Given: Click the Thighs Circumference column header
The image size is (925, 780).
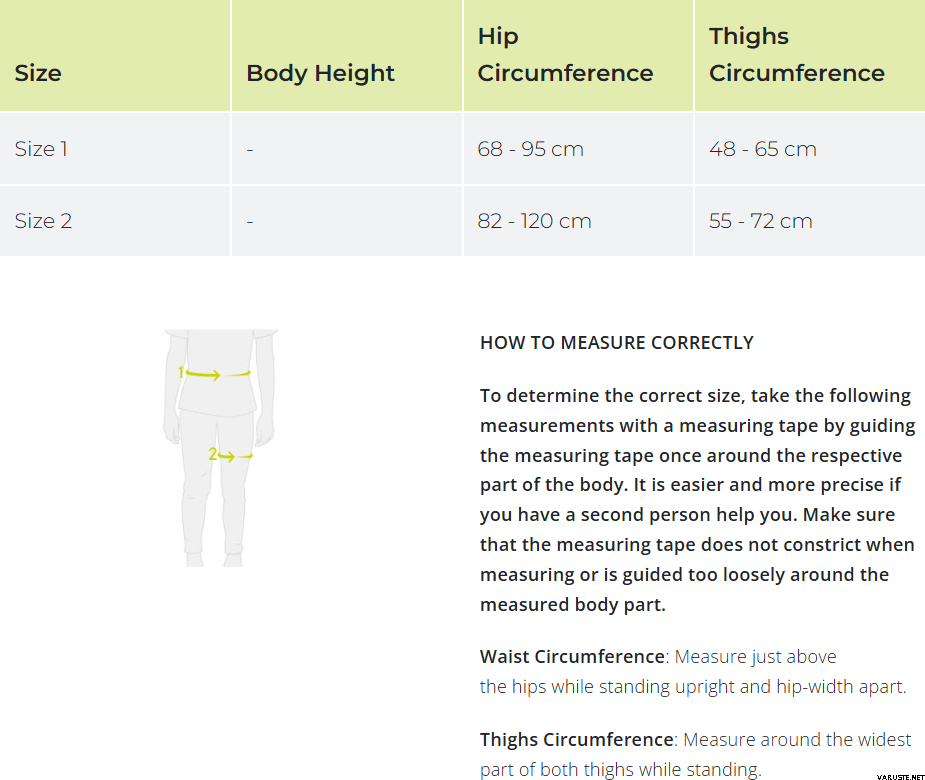Looking at the screenshot, I should [796, 55].
